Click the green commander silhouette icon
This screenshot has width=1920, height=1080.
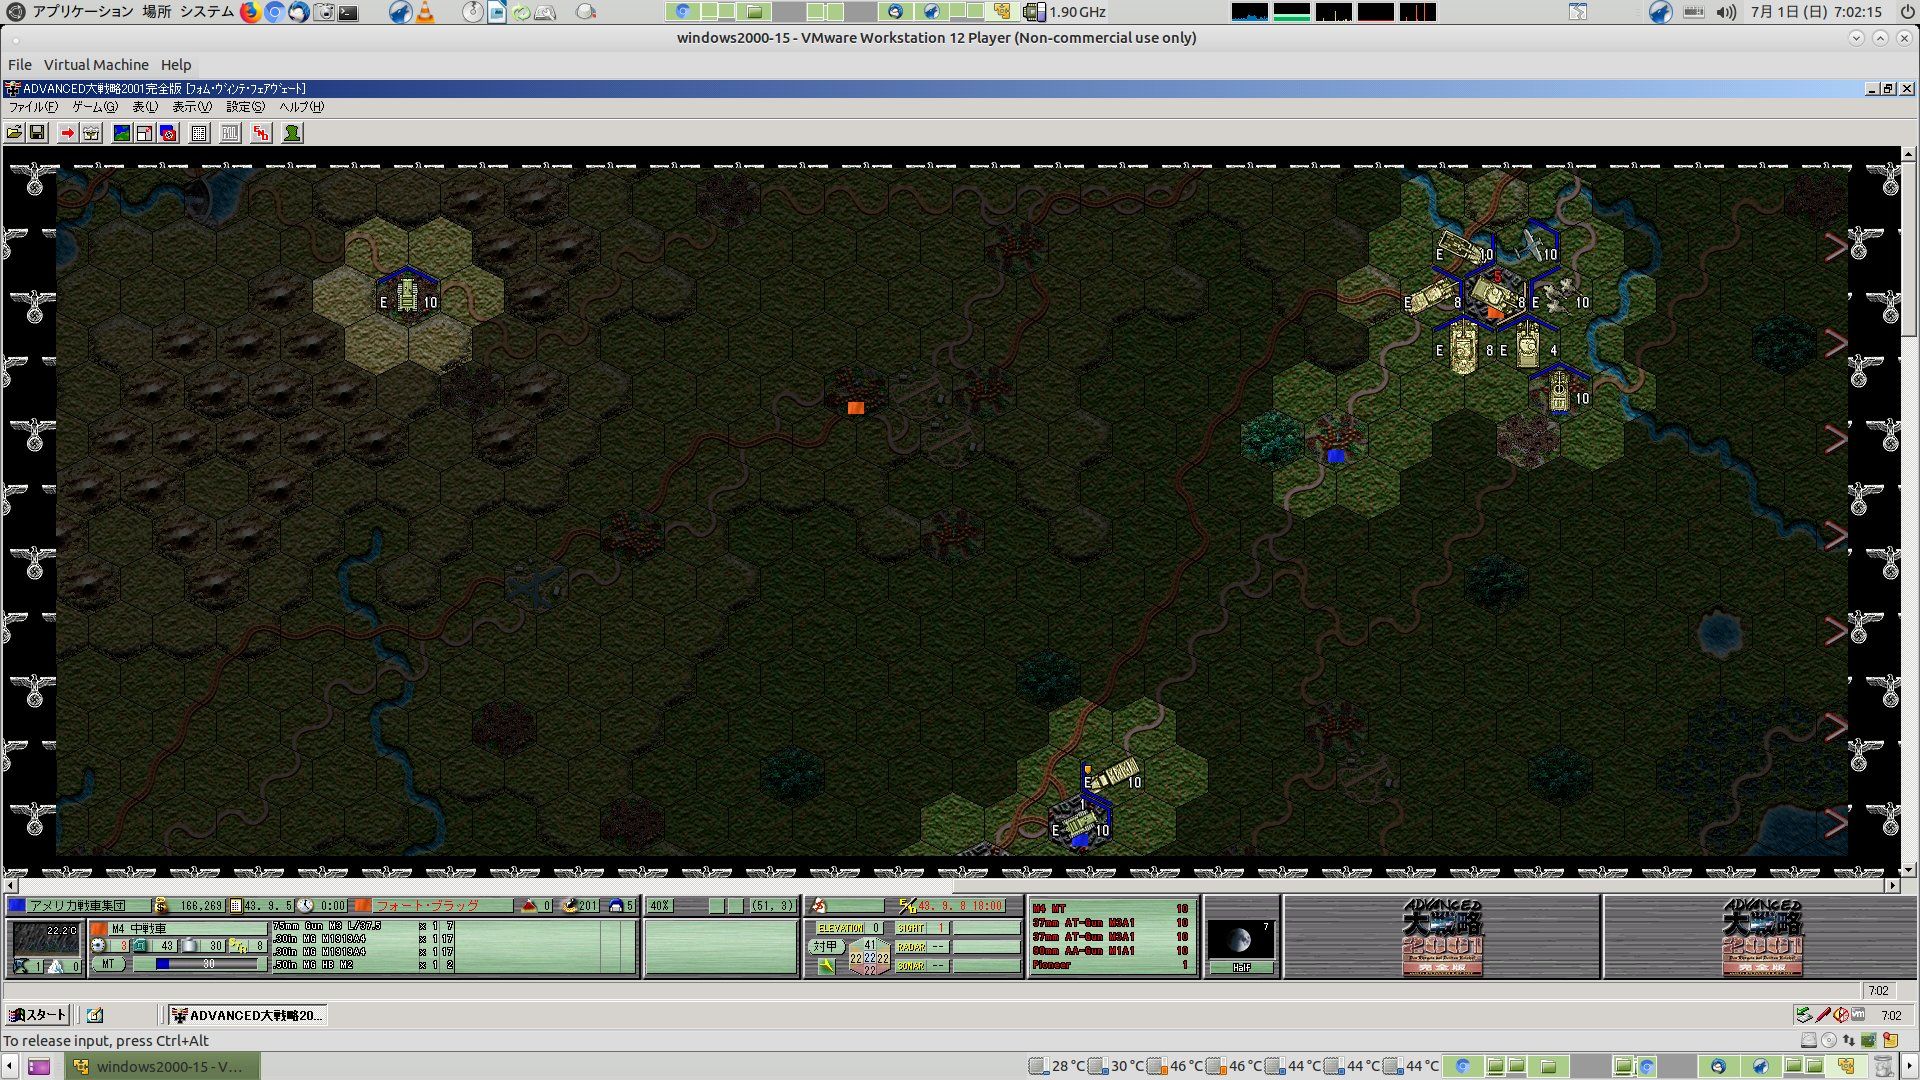click(292, 133)
